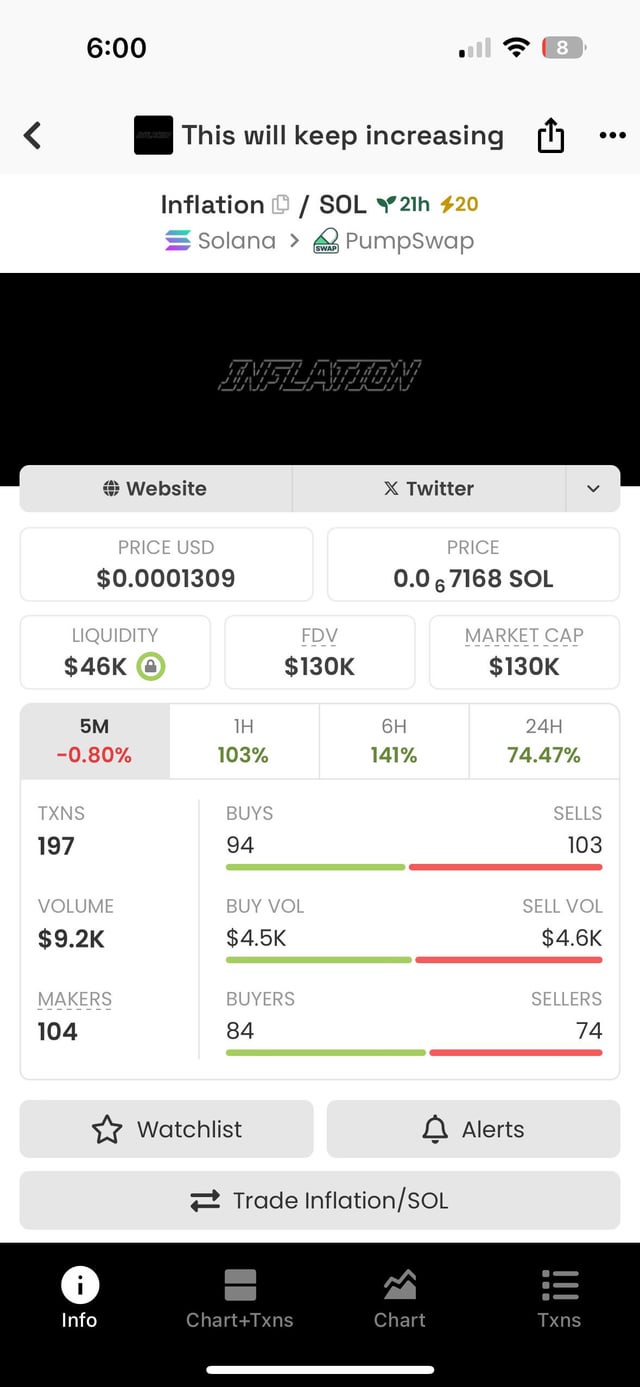Tap the green liquidity lock icon
Image resolution: width=640 pixels, height=1387 pixels.
pos(151,666)
